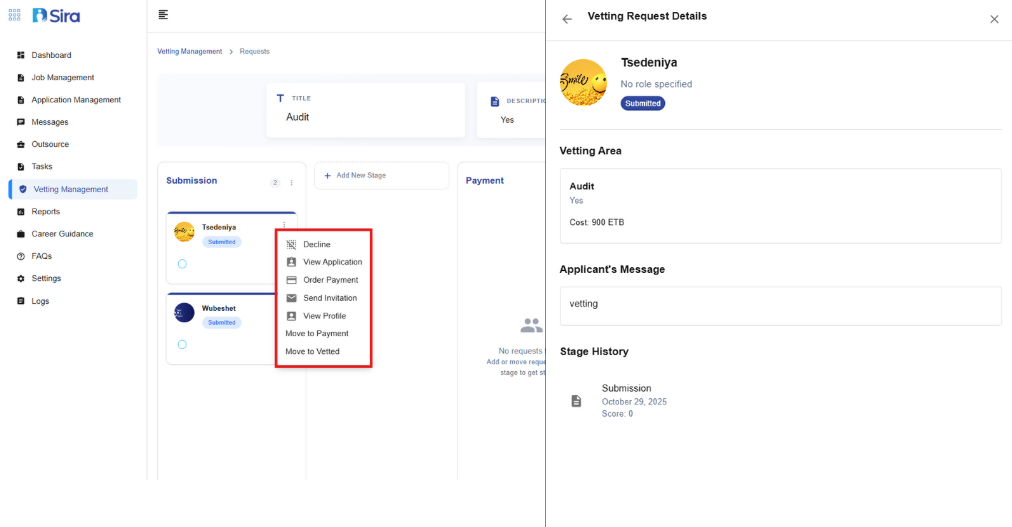This screenshot has height=527, width=1012.
Task: Click the Career Guidance briefcase icon
Action: [21, 234]
